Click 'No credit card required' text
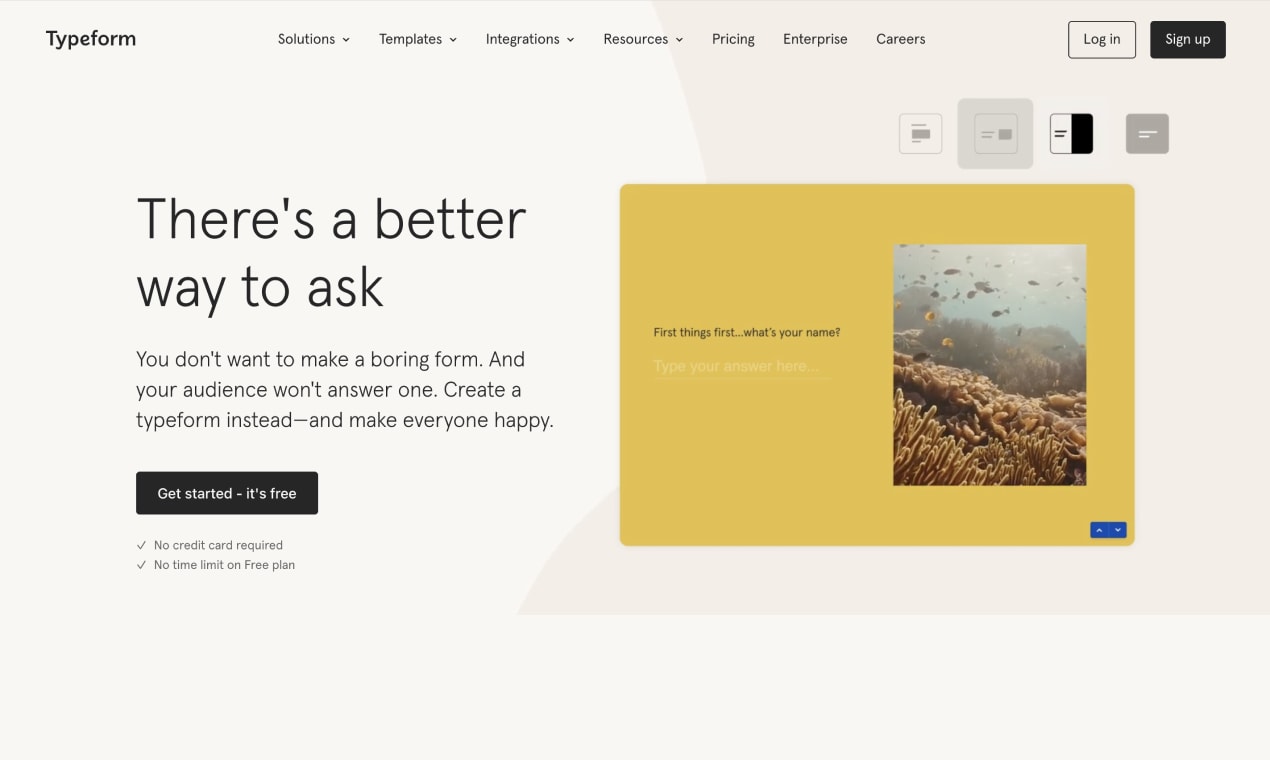Image resolution: width=1270 pixels, height=760 pixels. click(x=218, y=545)
